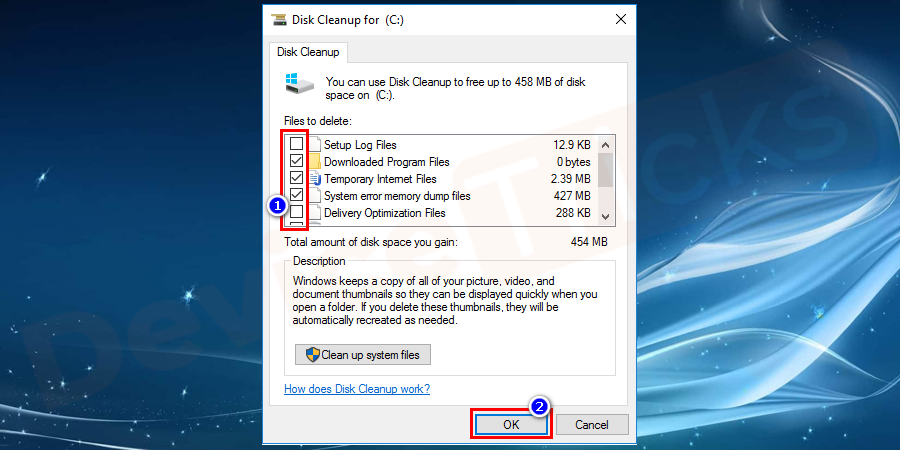Click the 288 KB size value
The image size is (900, 450).
point(573,213)
